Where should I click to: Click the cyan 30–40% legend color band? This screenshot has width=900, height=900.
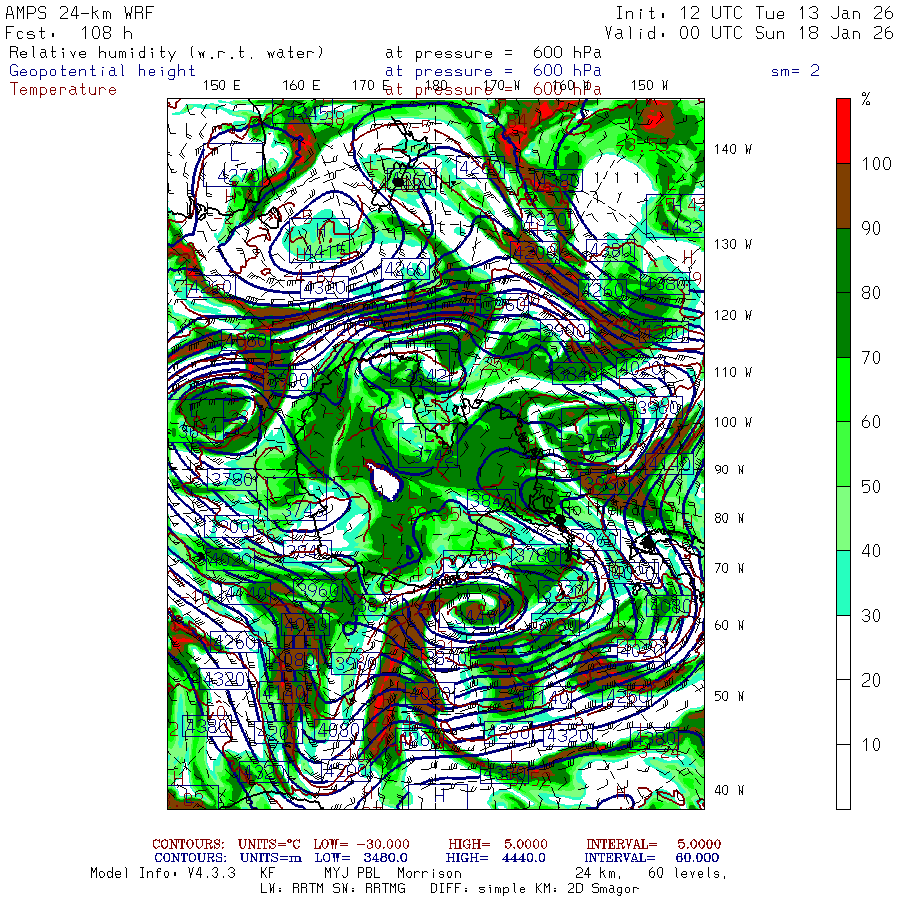pyautogui.click(x=843, y=582)
